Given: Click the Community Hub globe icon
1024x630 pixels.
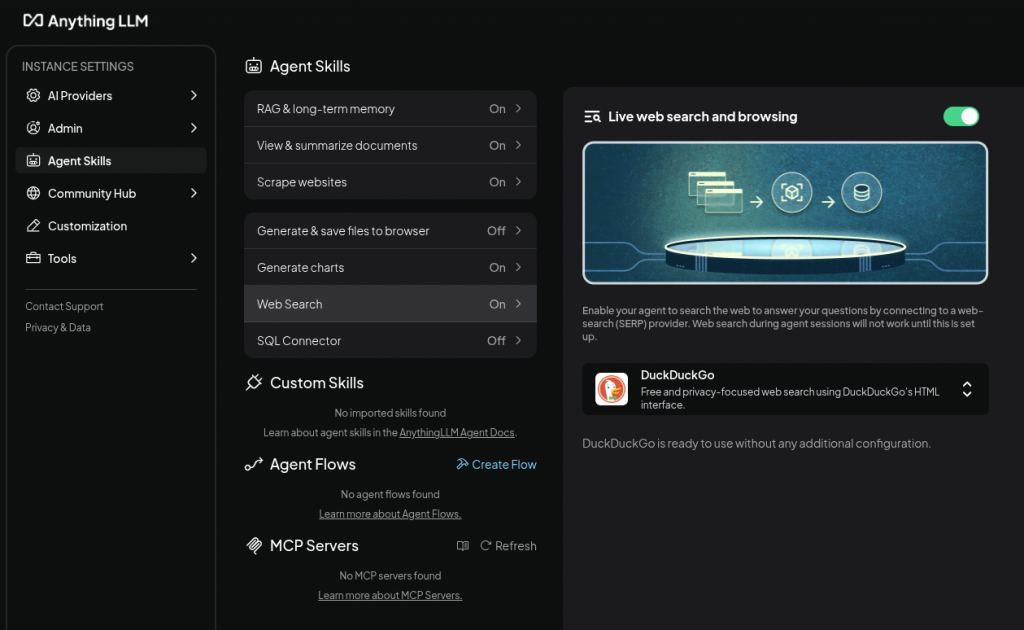Looking at the screenshot, I should pos(34,193).
